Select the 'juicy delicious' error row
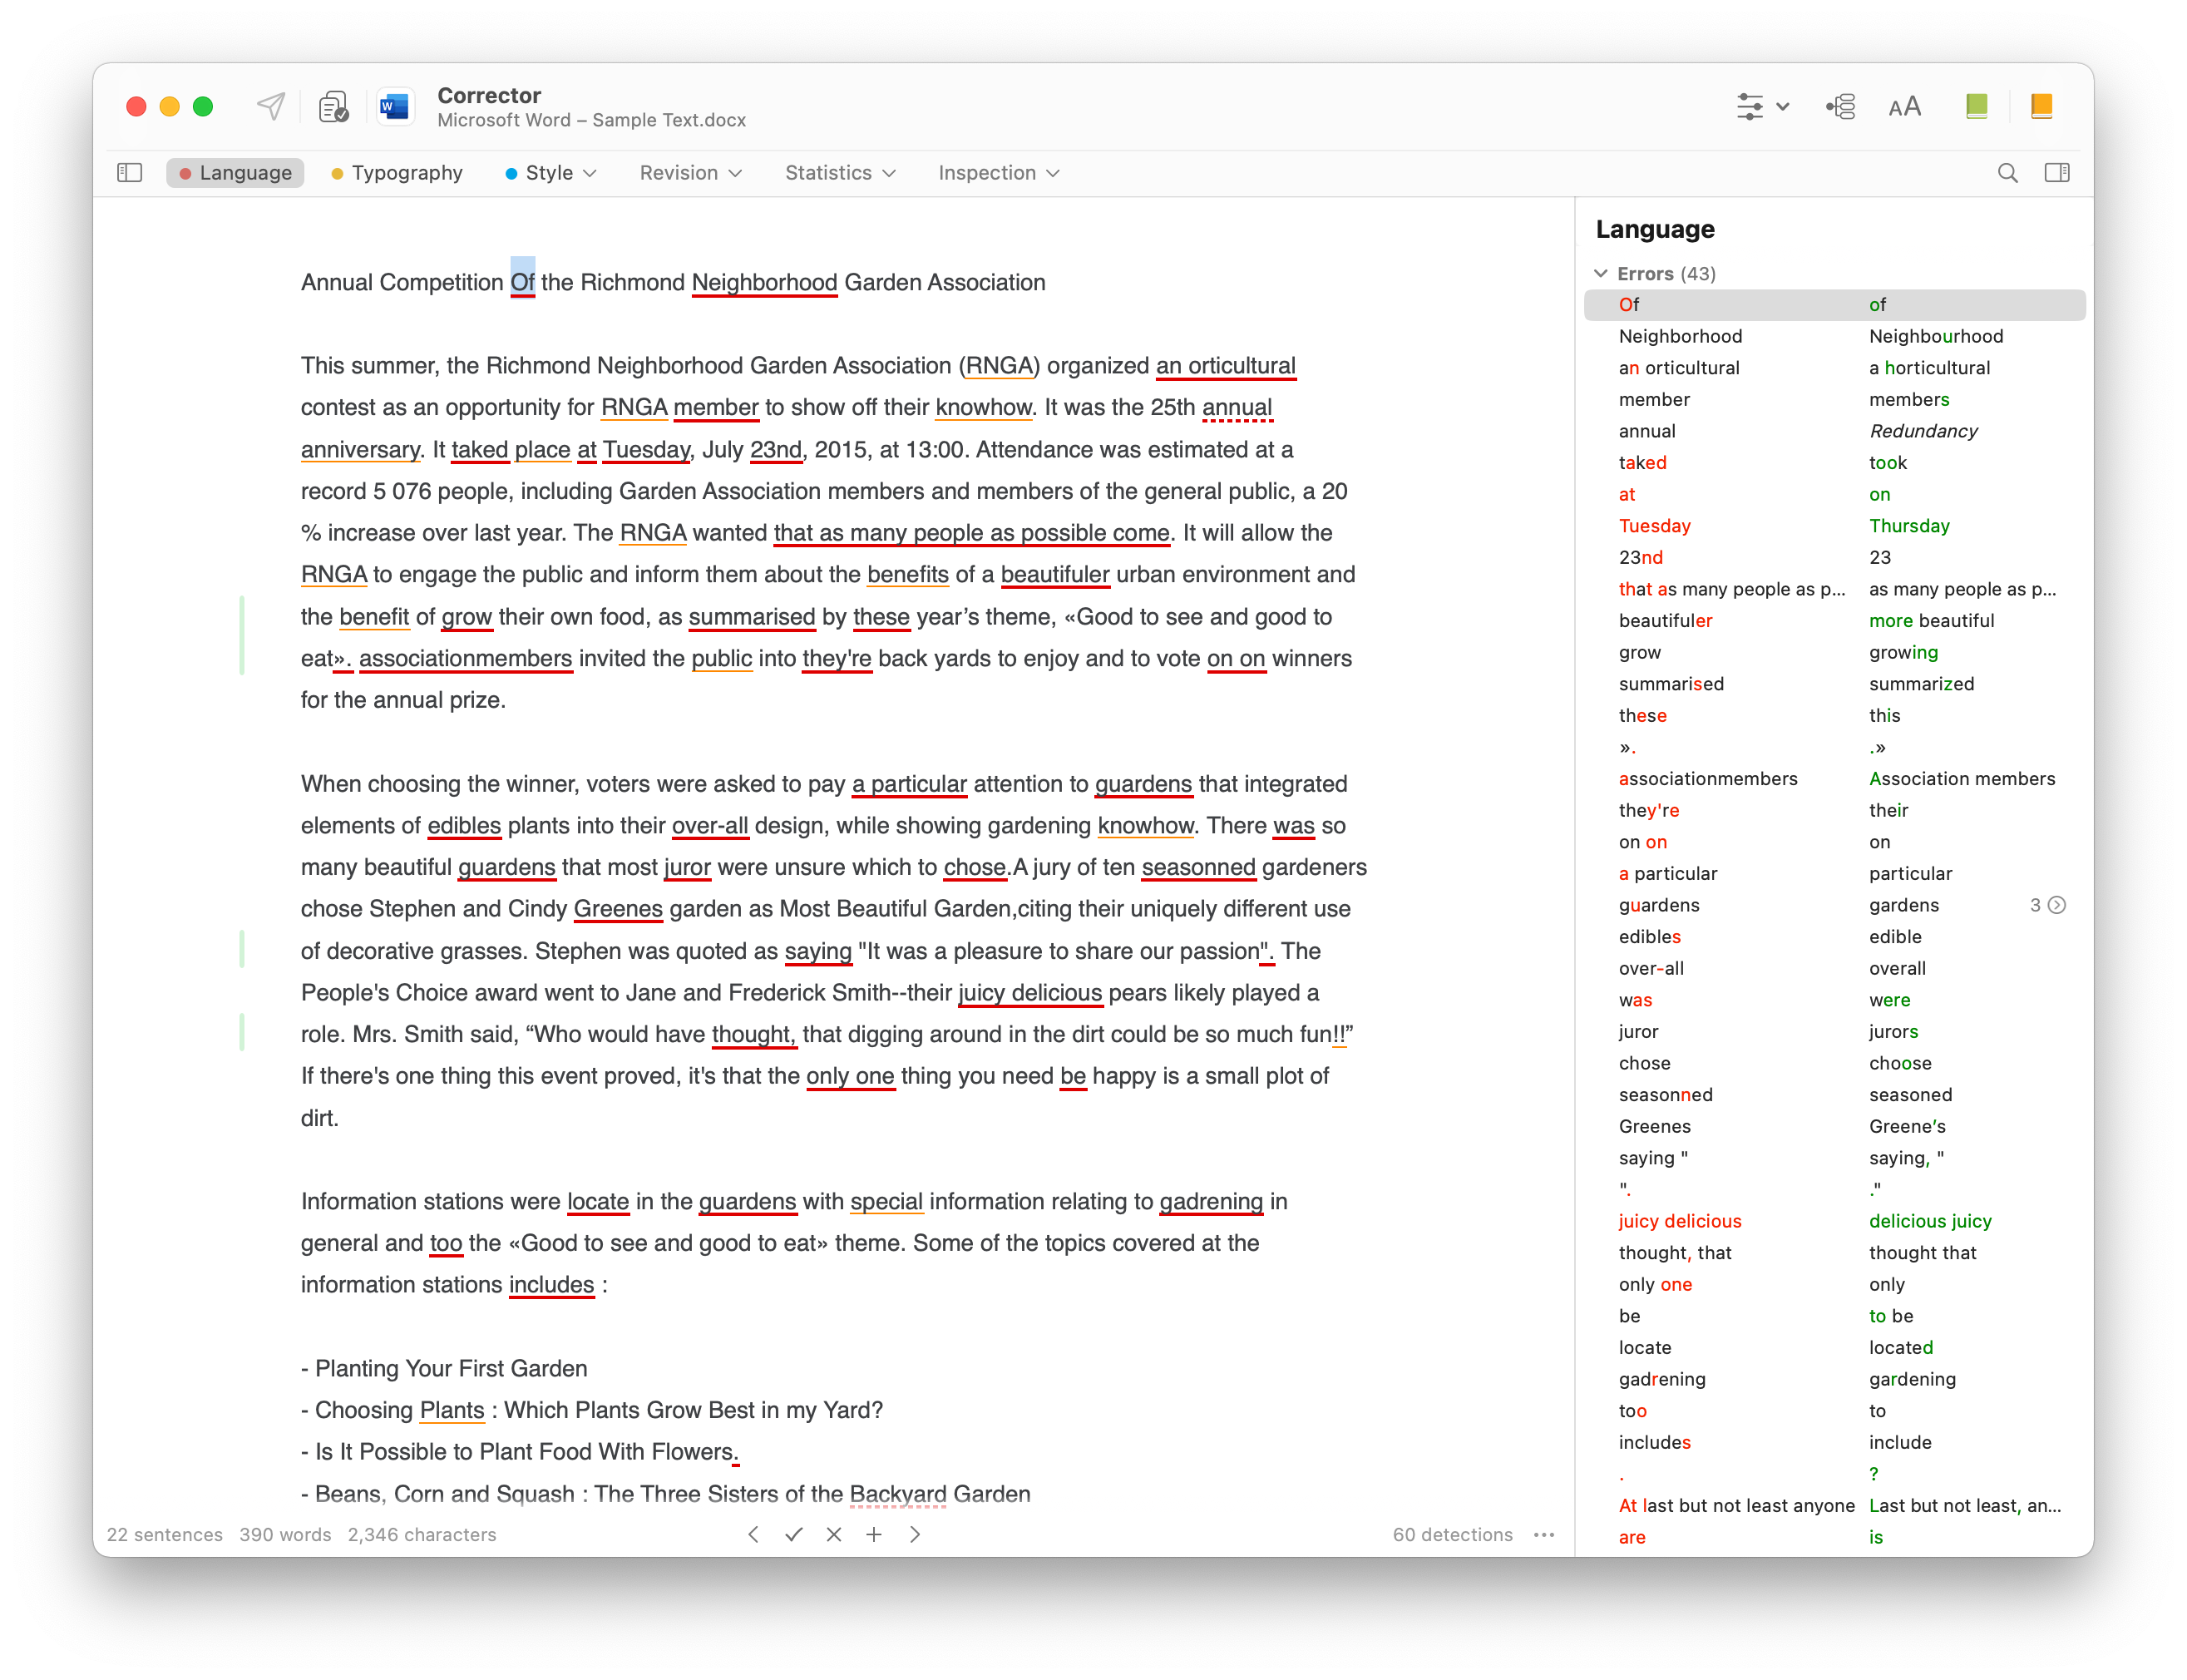The width and height of the screenshot is (2187, 1680). tap(1835, 1221)
